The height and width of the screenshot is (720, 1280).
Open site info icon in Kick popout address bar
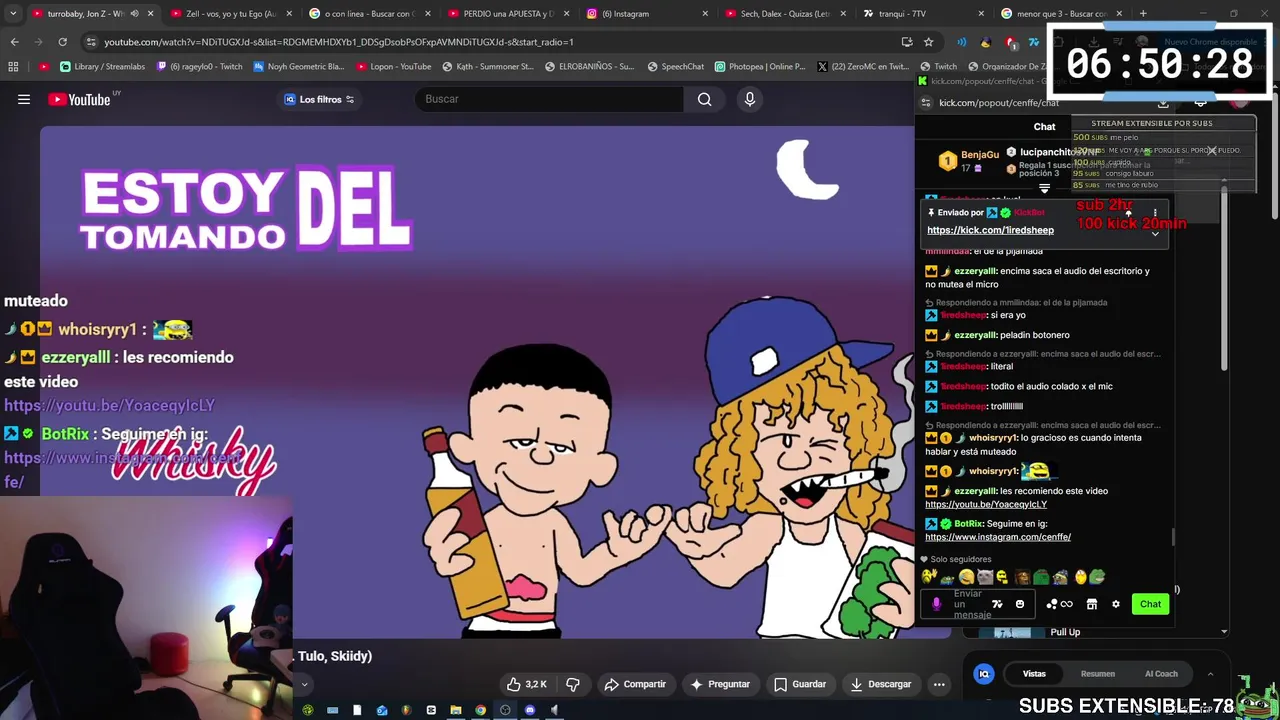coord(926,103)
